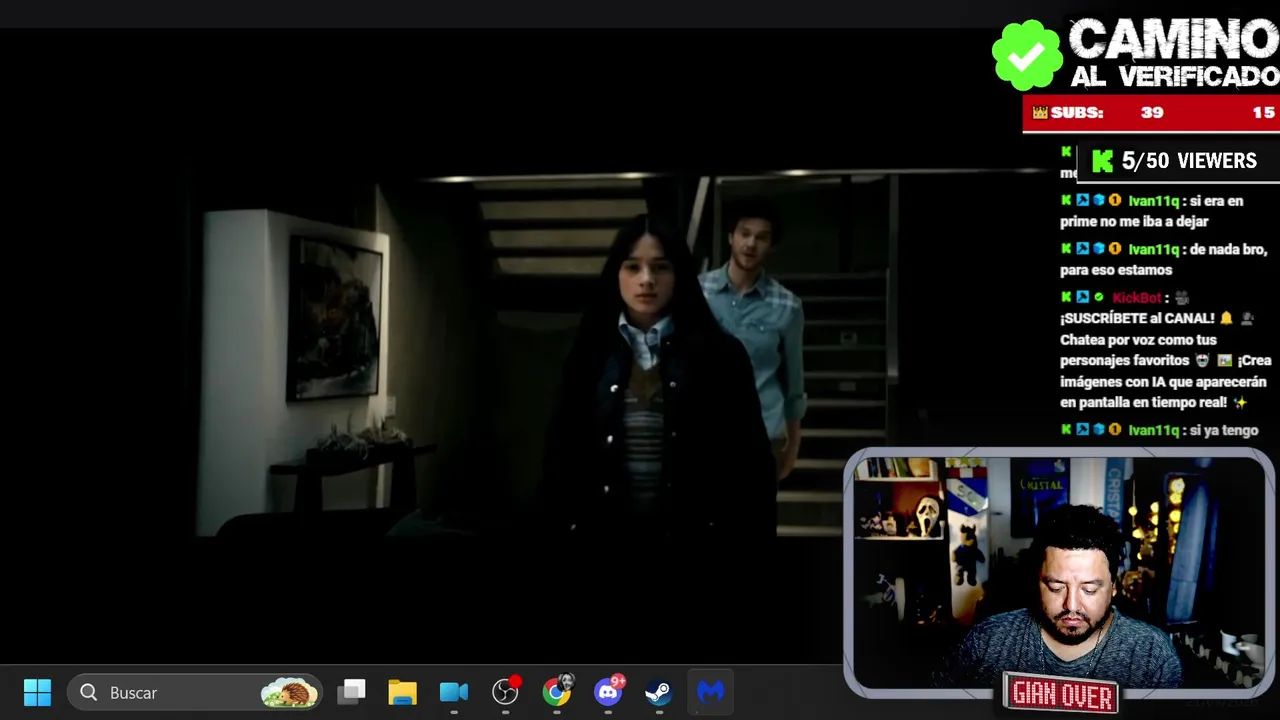Screen dimensions: 1280x720
Task: Open Steam from the taskbar
Action: click(658, 692)
